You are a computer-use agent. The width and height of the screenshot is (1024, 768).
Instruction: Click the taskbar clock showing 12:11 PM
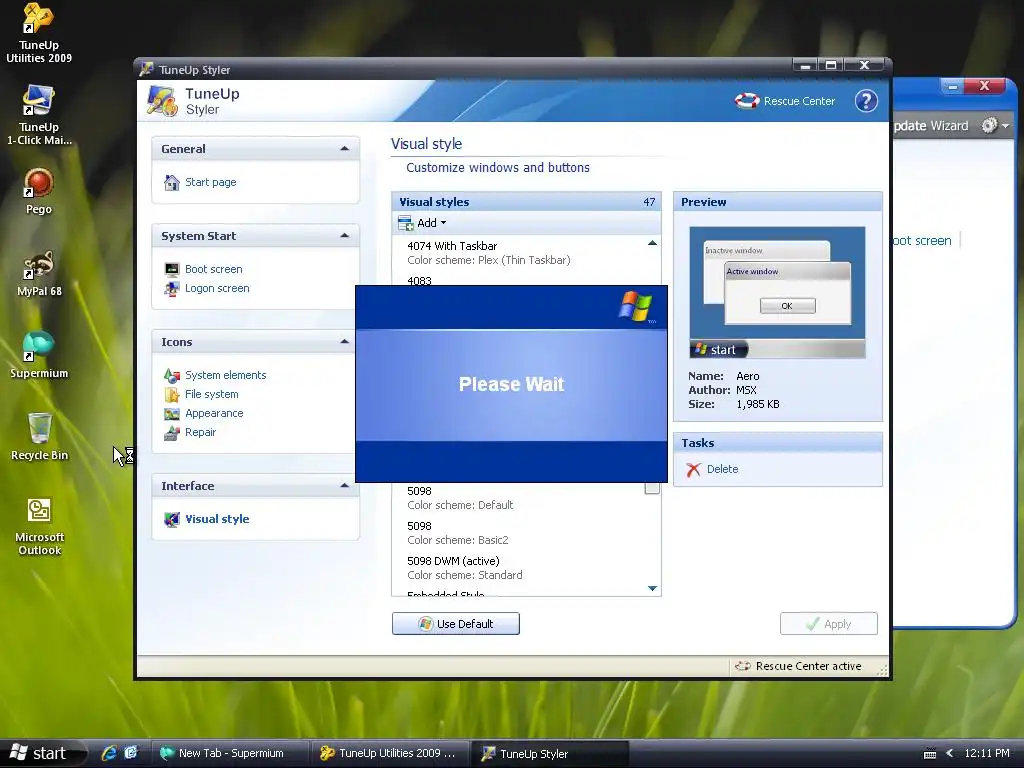tap(987, 753)
